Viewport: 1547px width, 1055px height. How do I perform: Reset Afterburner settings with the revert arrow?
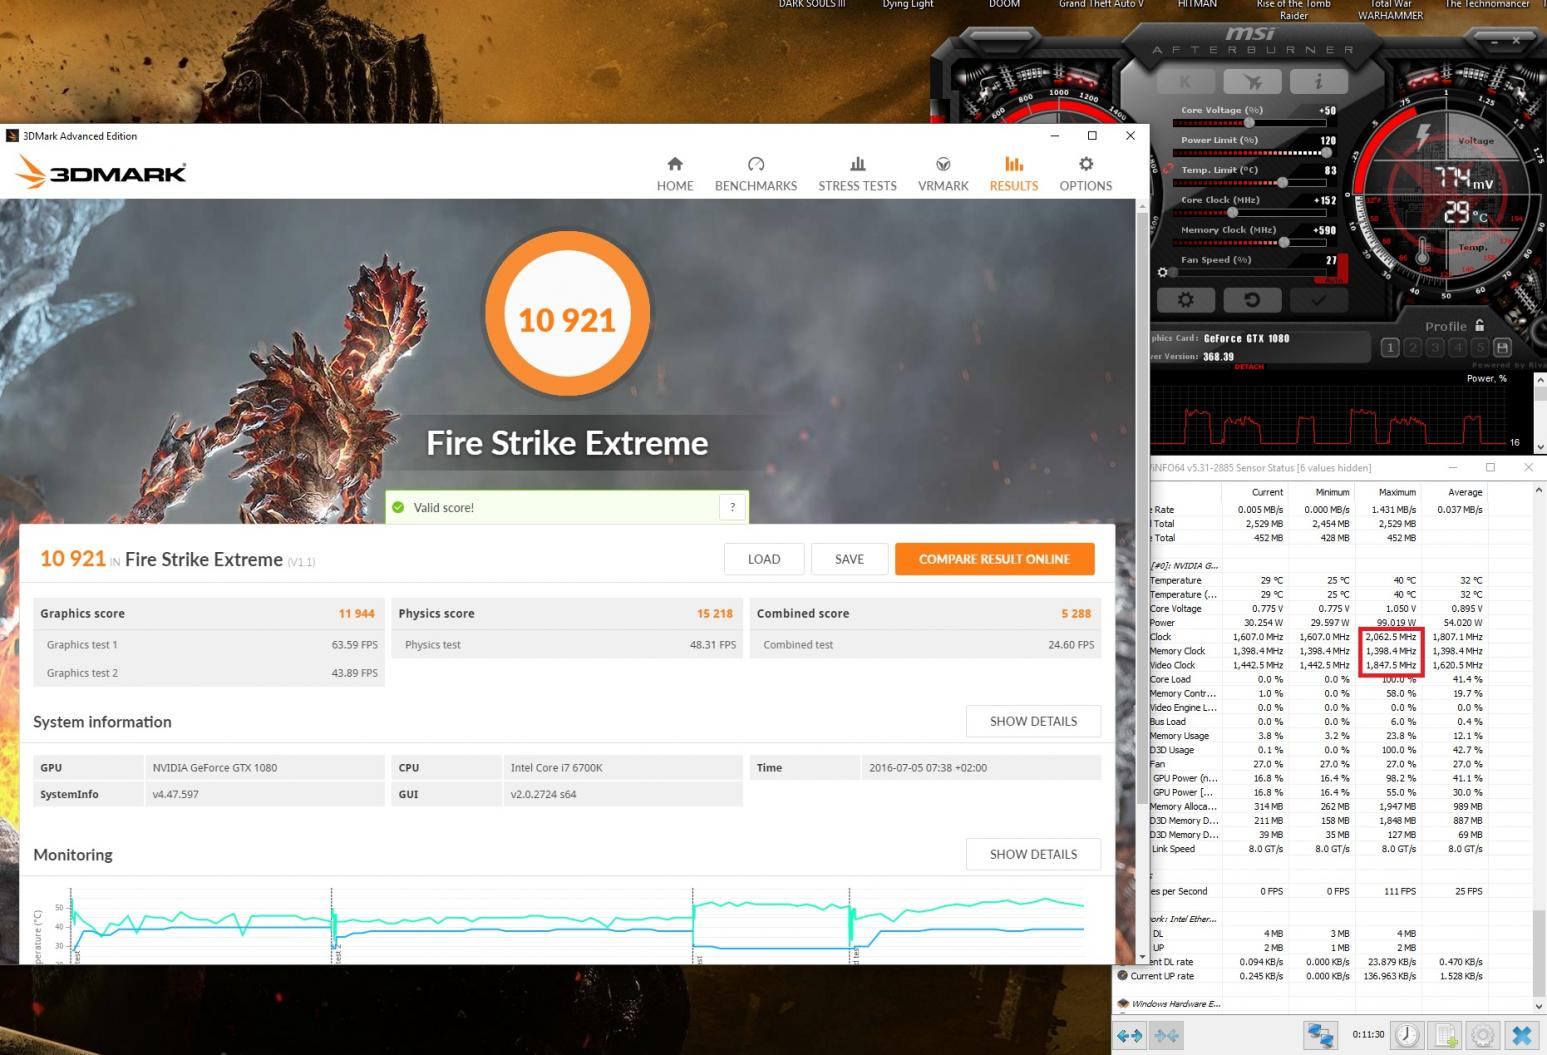pyautogui.click(x=1251, y=299)
